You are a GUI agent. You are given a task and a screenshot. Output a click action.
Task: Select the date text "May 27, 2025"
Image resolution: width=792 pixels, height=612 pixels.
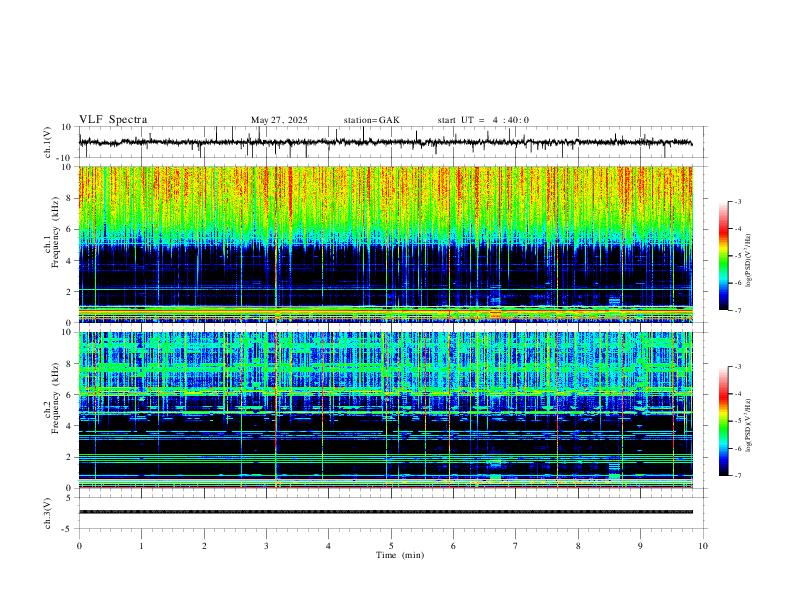coord(279,120)
